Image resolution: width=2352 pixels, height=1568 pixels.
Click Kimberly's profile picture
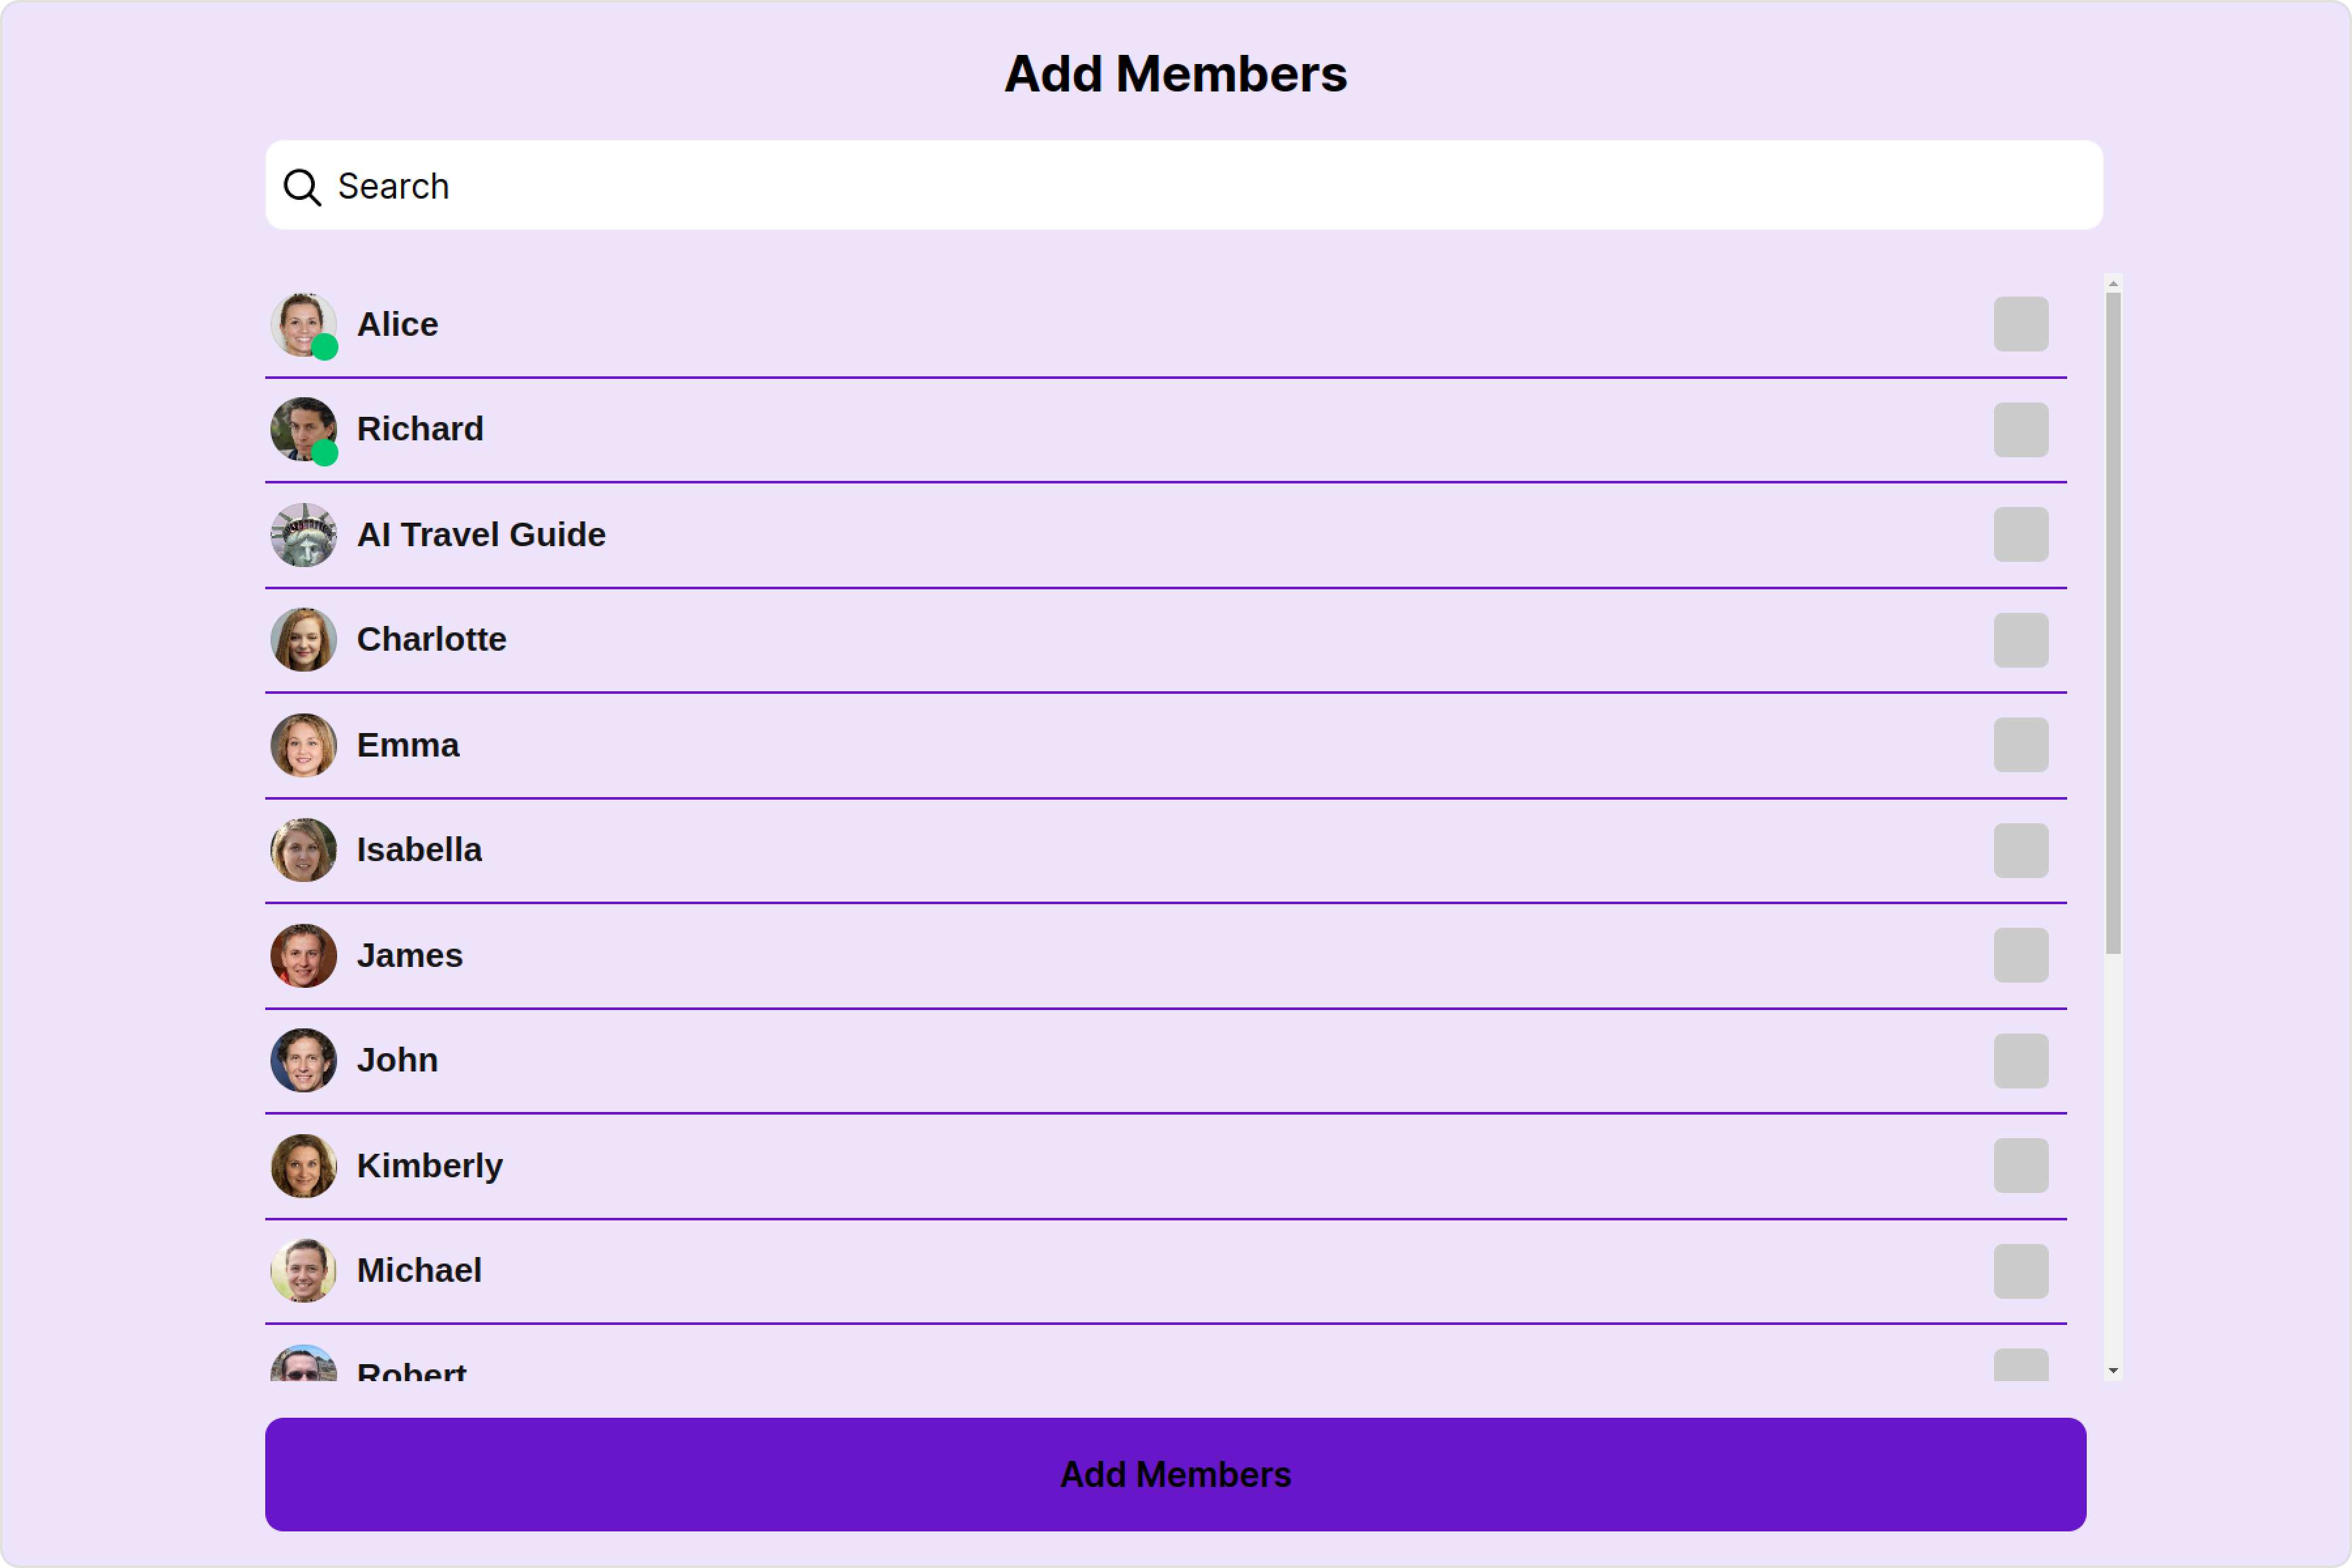[x=304, y=1166]
